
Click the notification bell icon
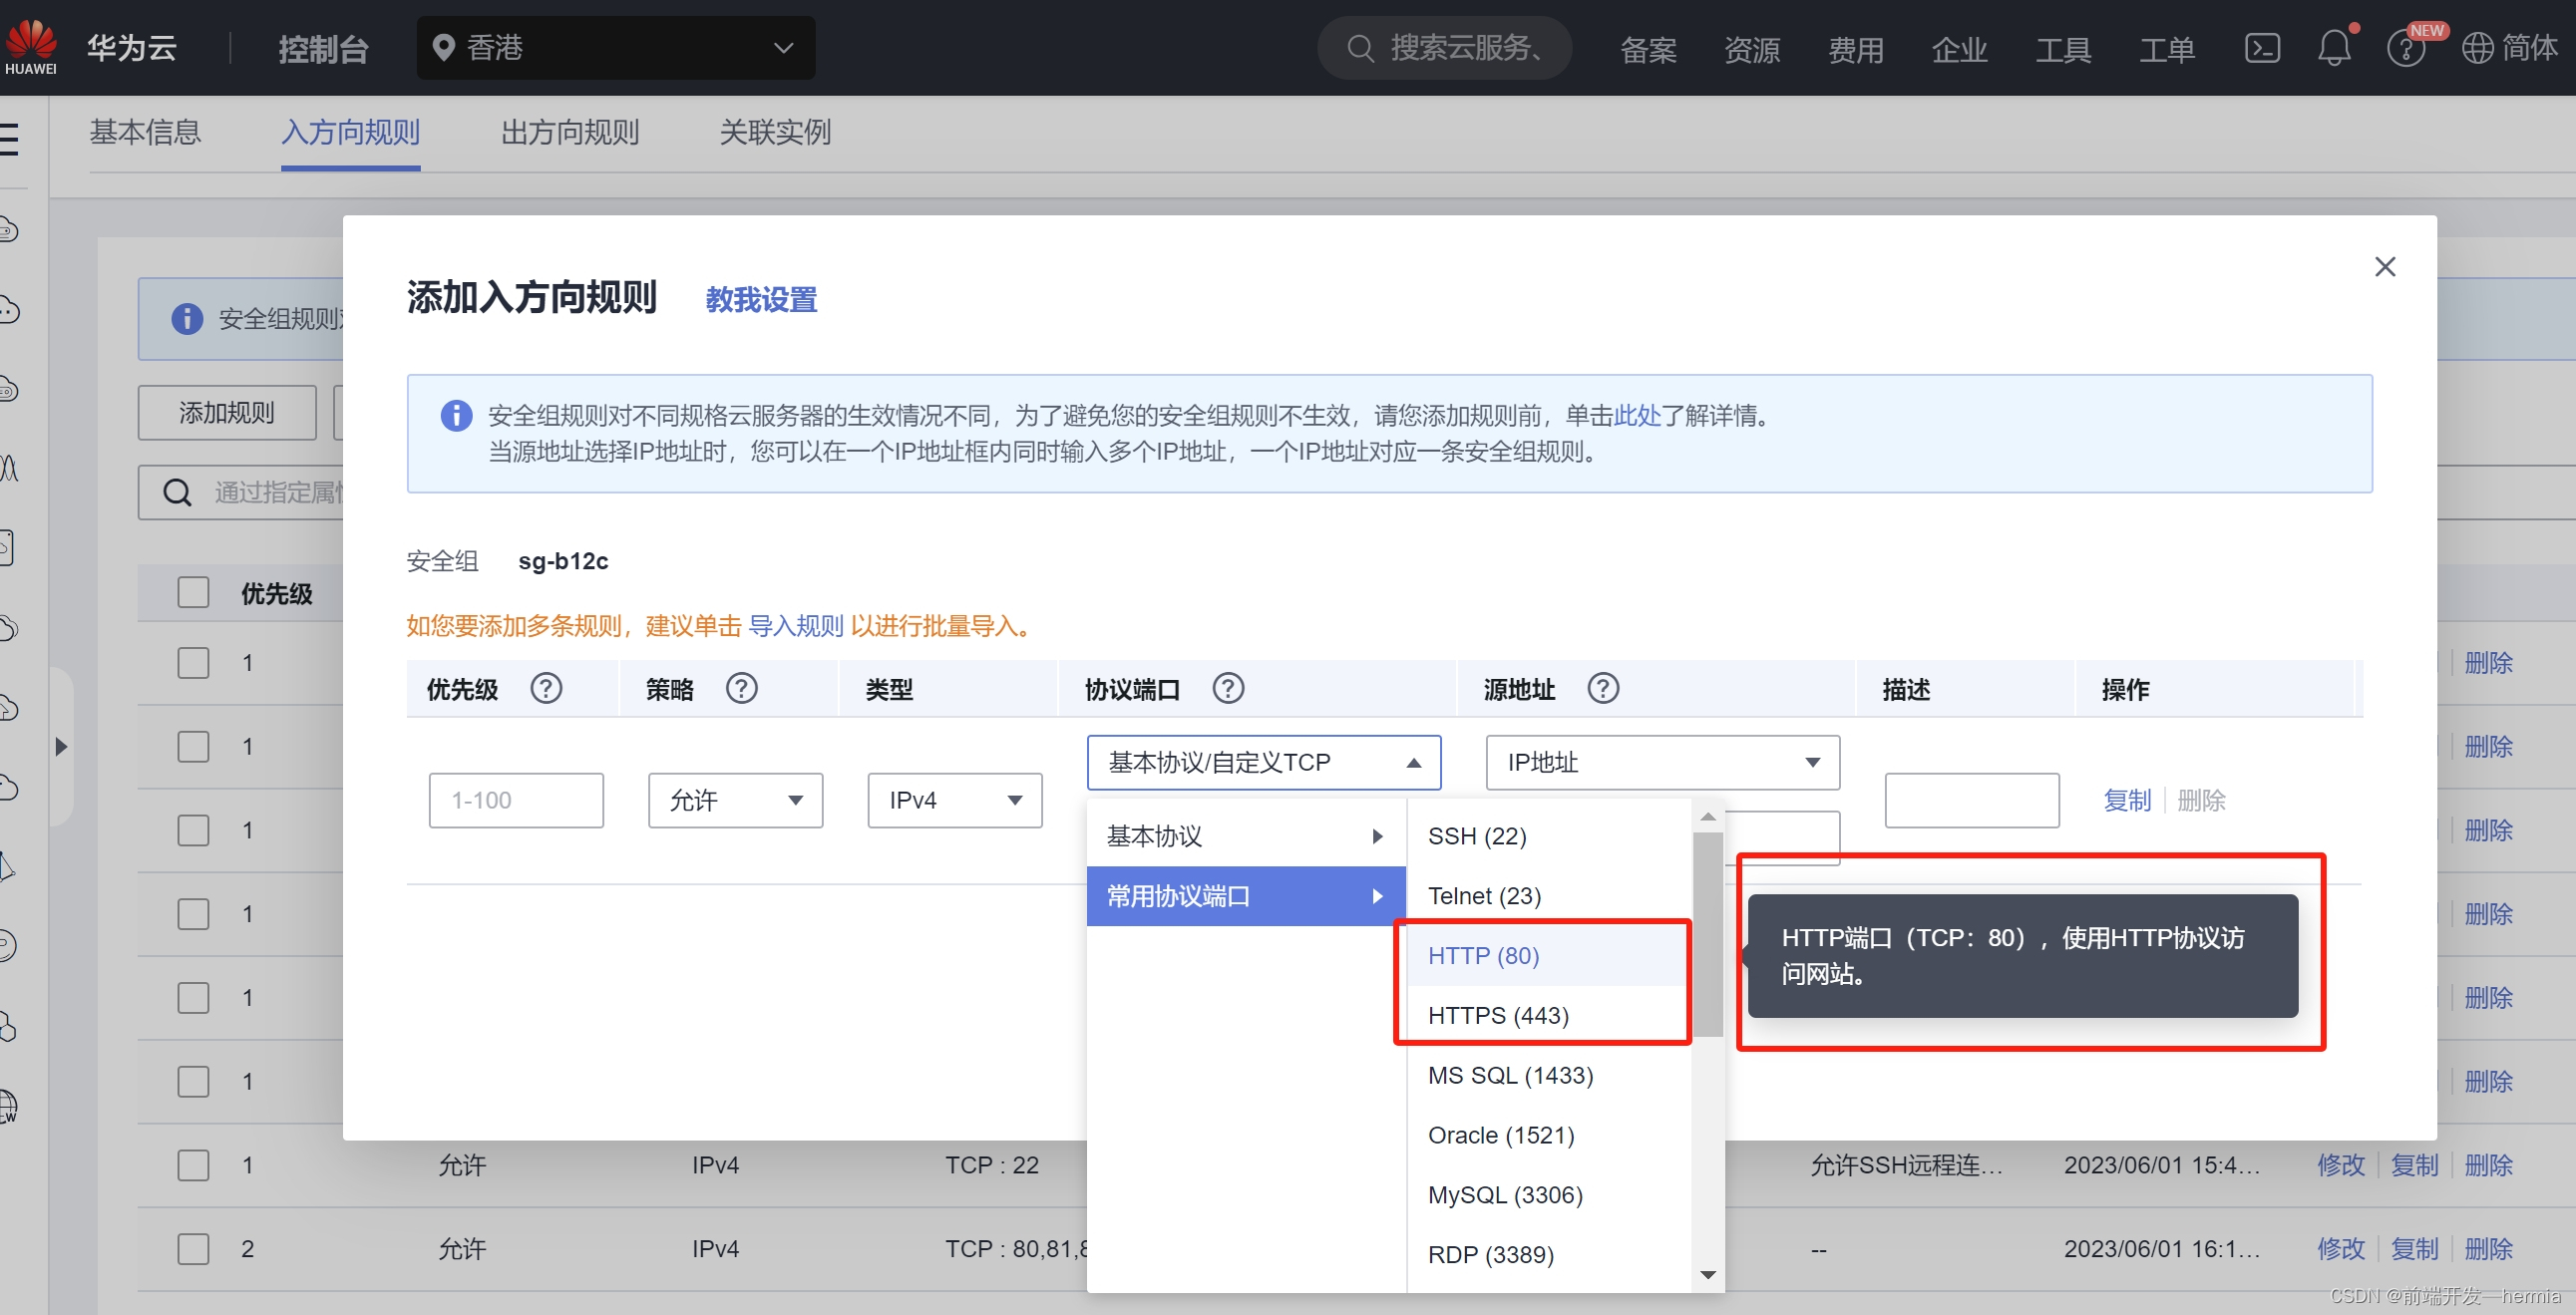click(2333, 48)
